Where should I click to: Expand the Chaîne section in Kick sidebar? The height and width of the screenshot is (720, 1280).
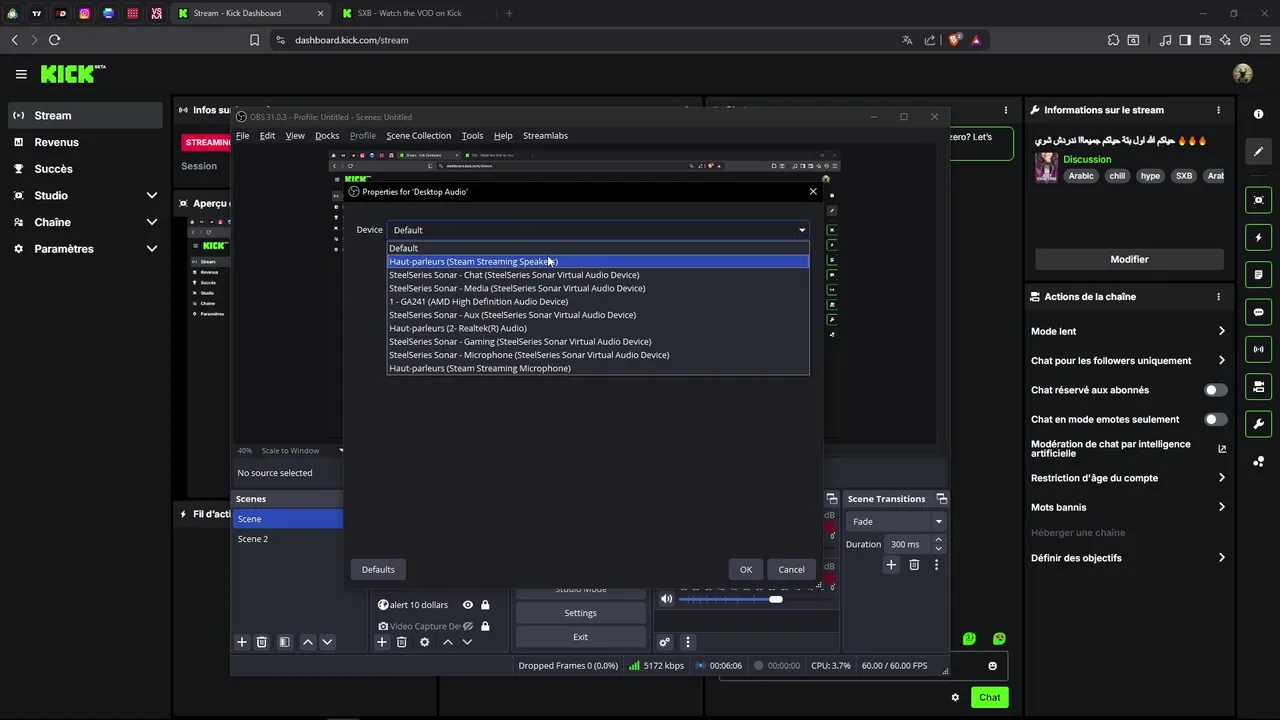(152, 222)
